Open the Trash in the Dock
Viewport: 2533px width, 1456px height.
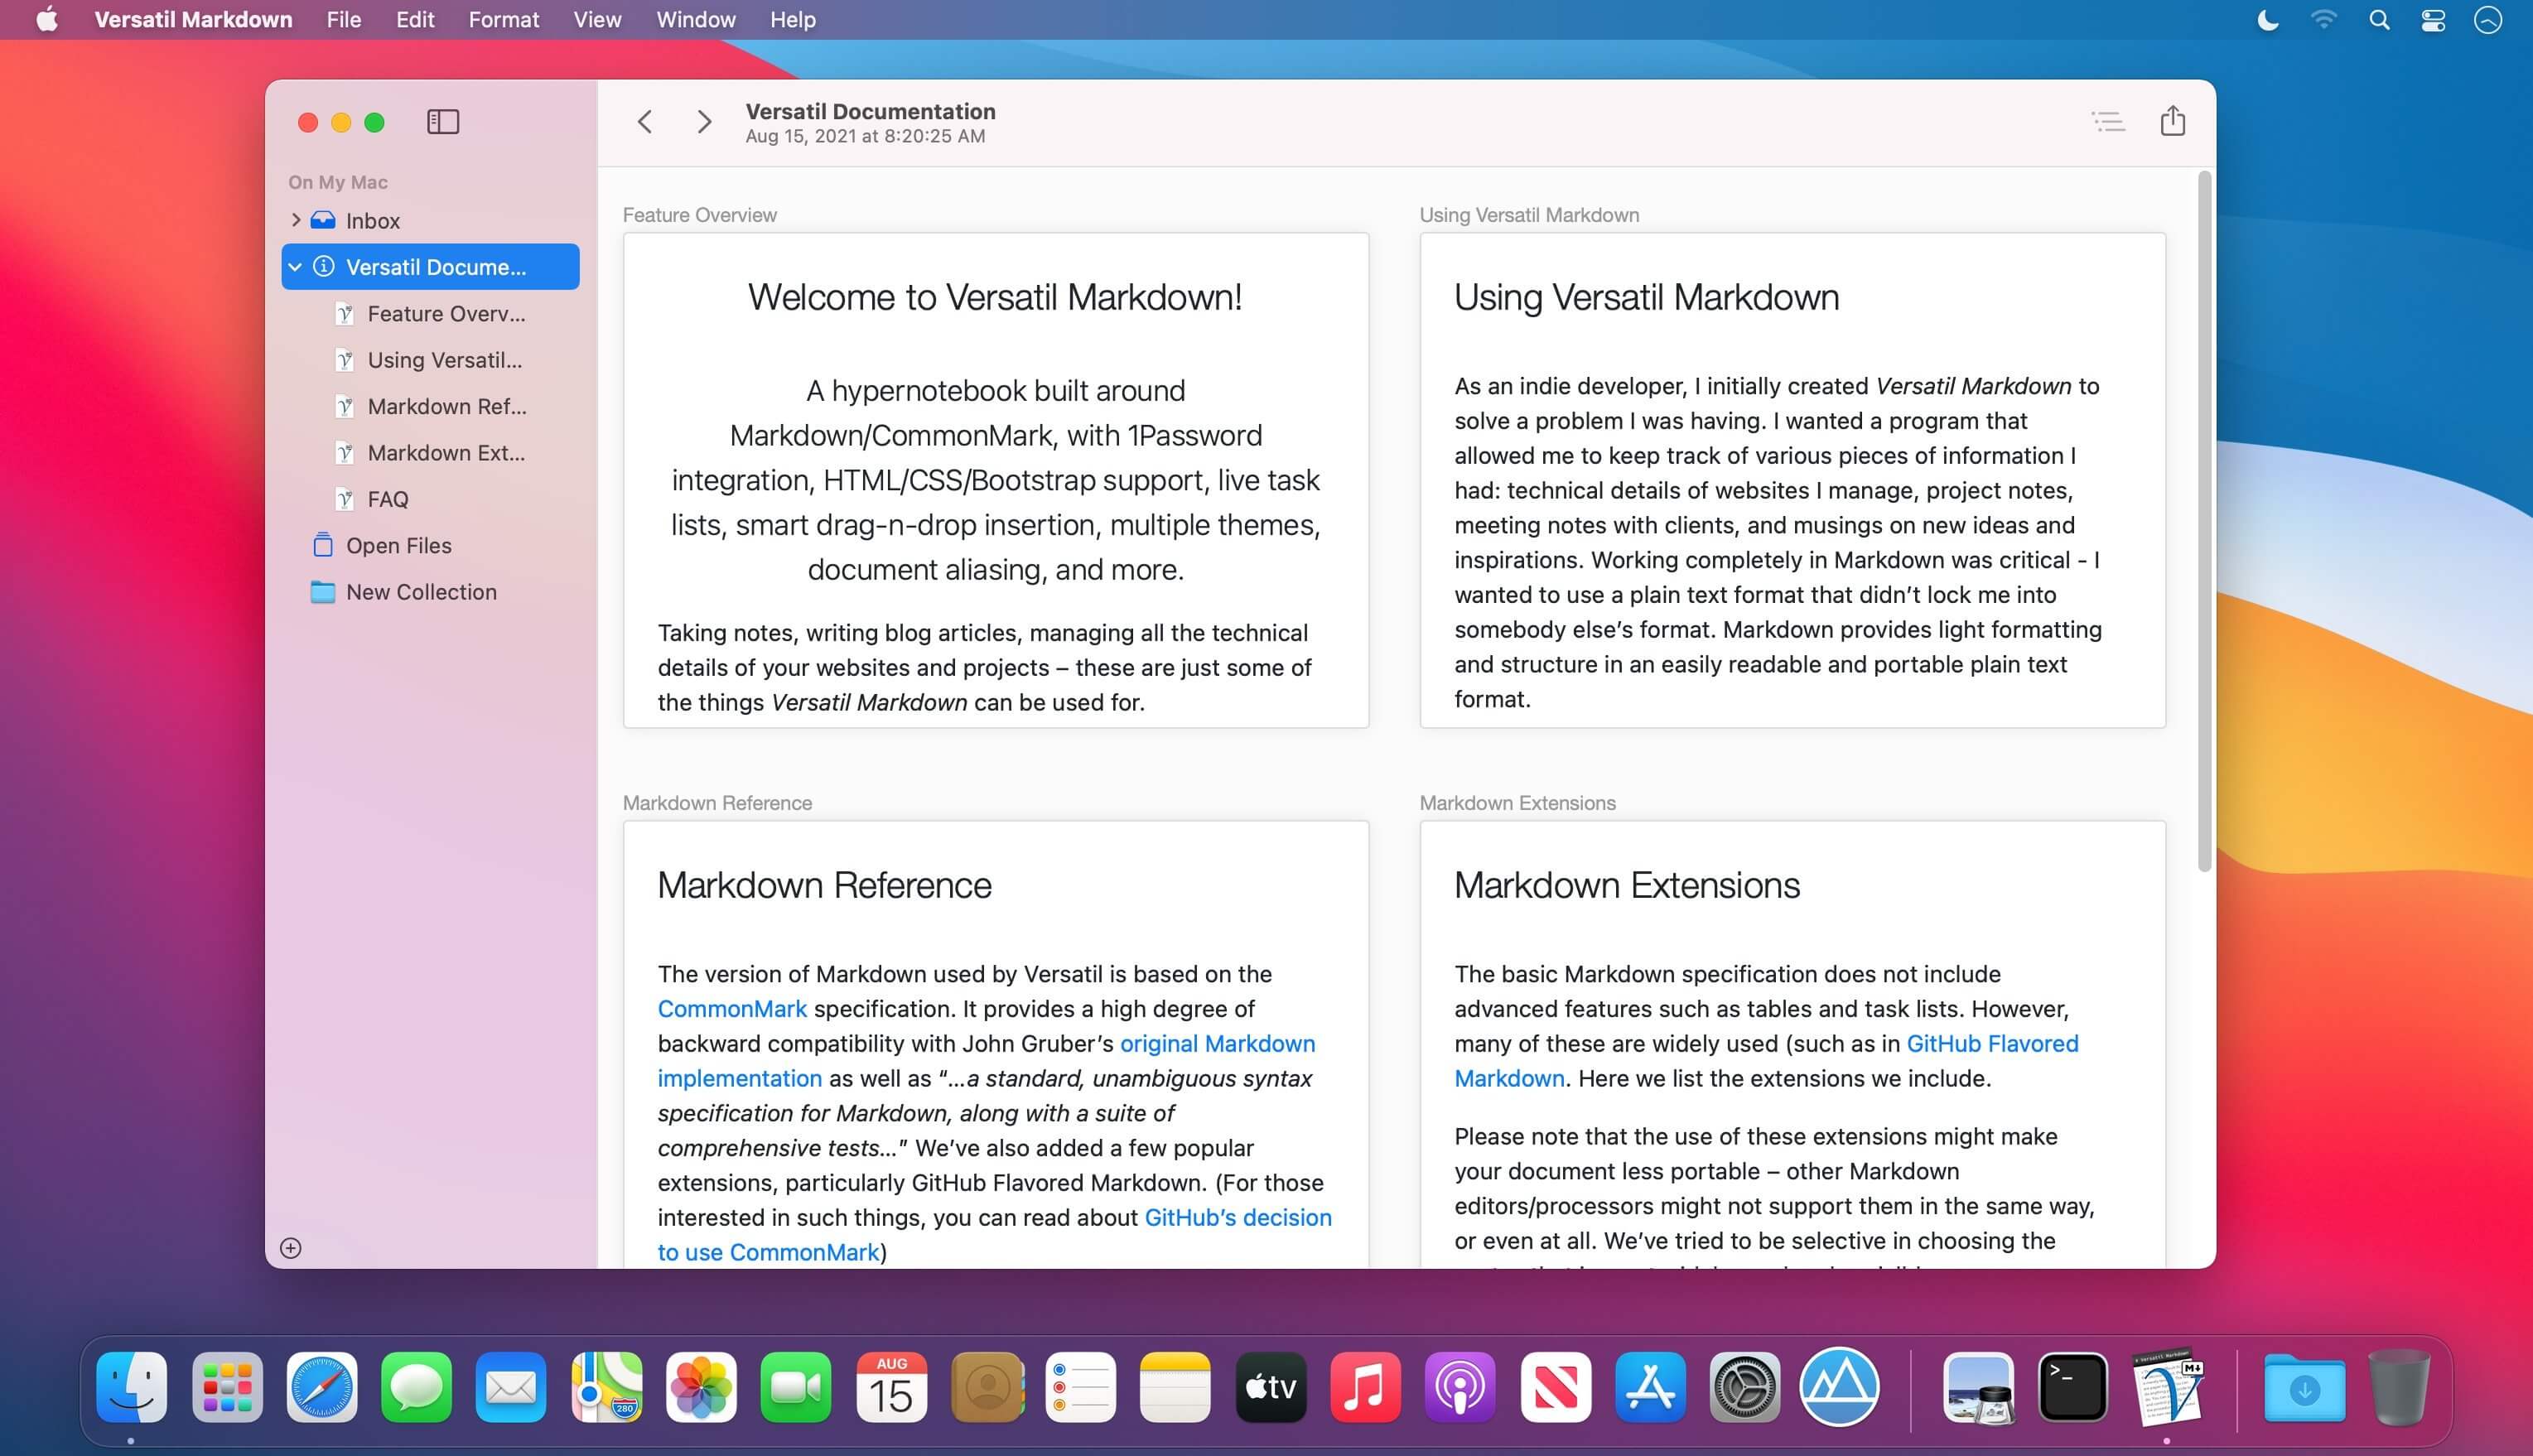[2399, 1387]
